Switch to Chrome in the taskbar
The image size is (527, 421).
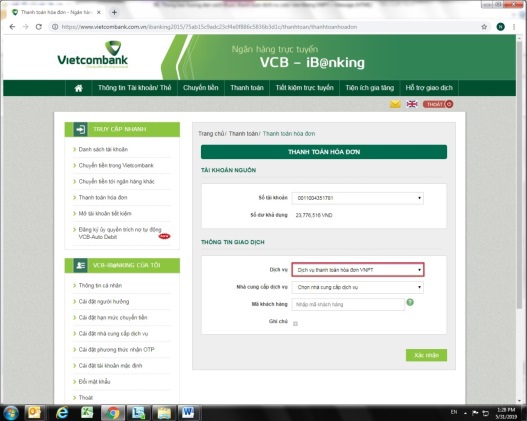coord(113,413)
